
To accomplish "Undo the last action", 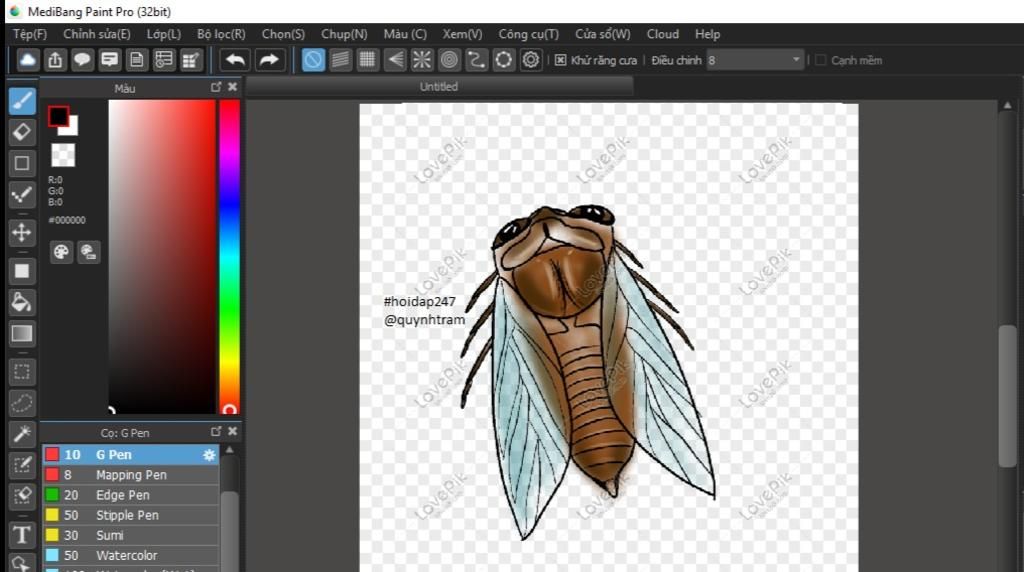I will pos(235,60).
